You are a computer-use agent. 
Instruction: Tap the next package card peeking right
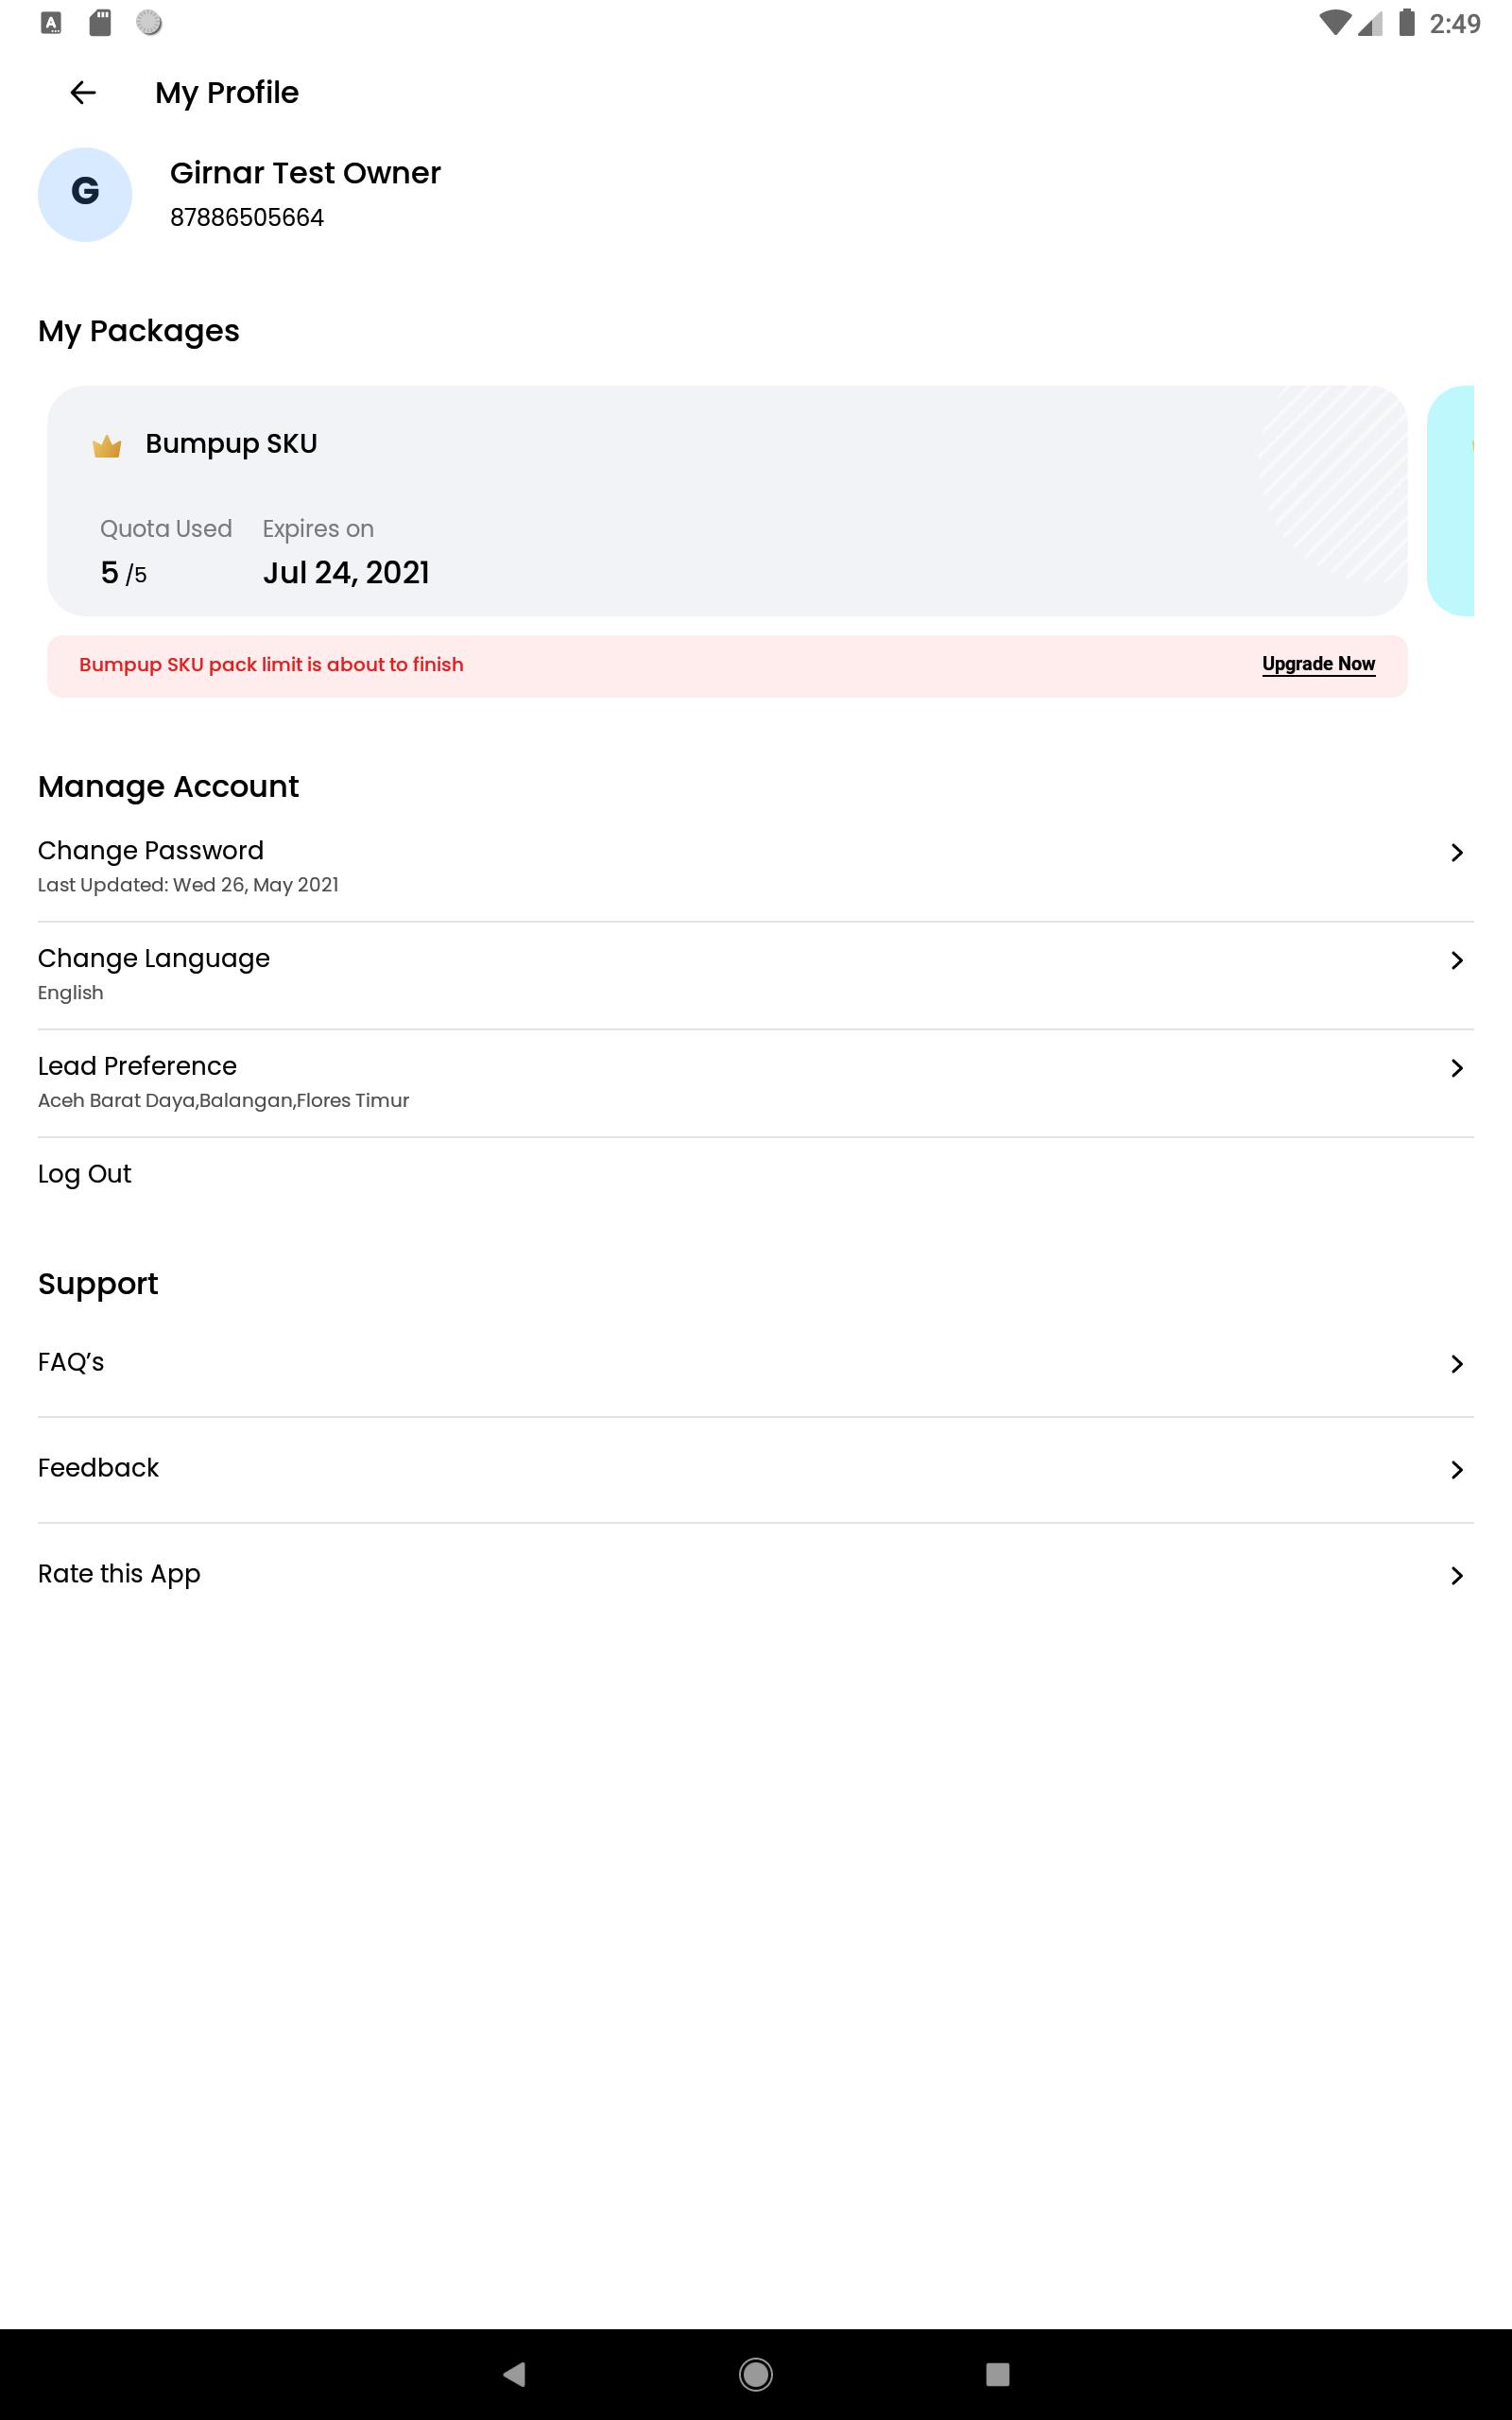pos(1451,500)
